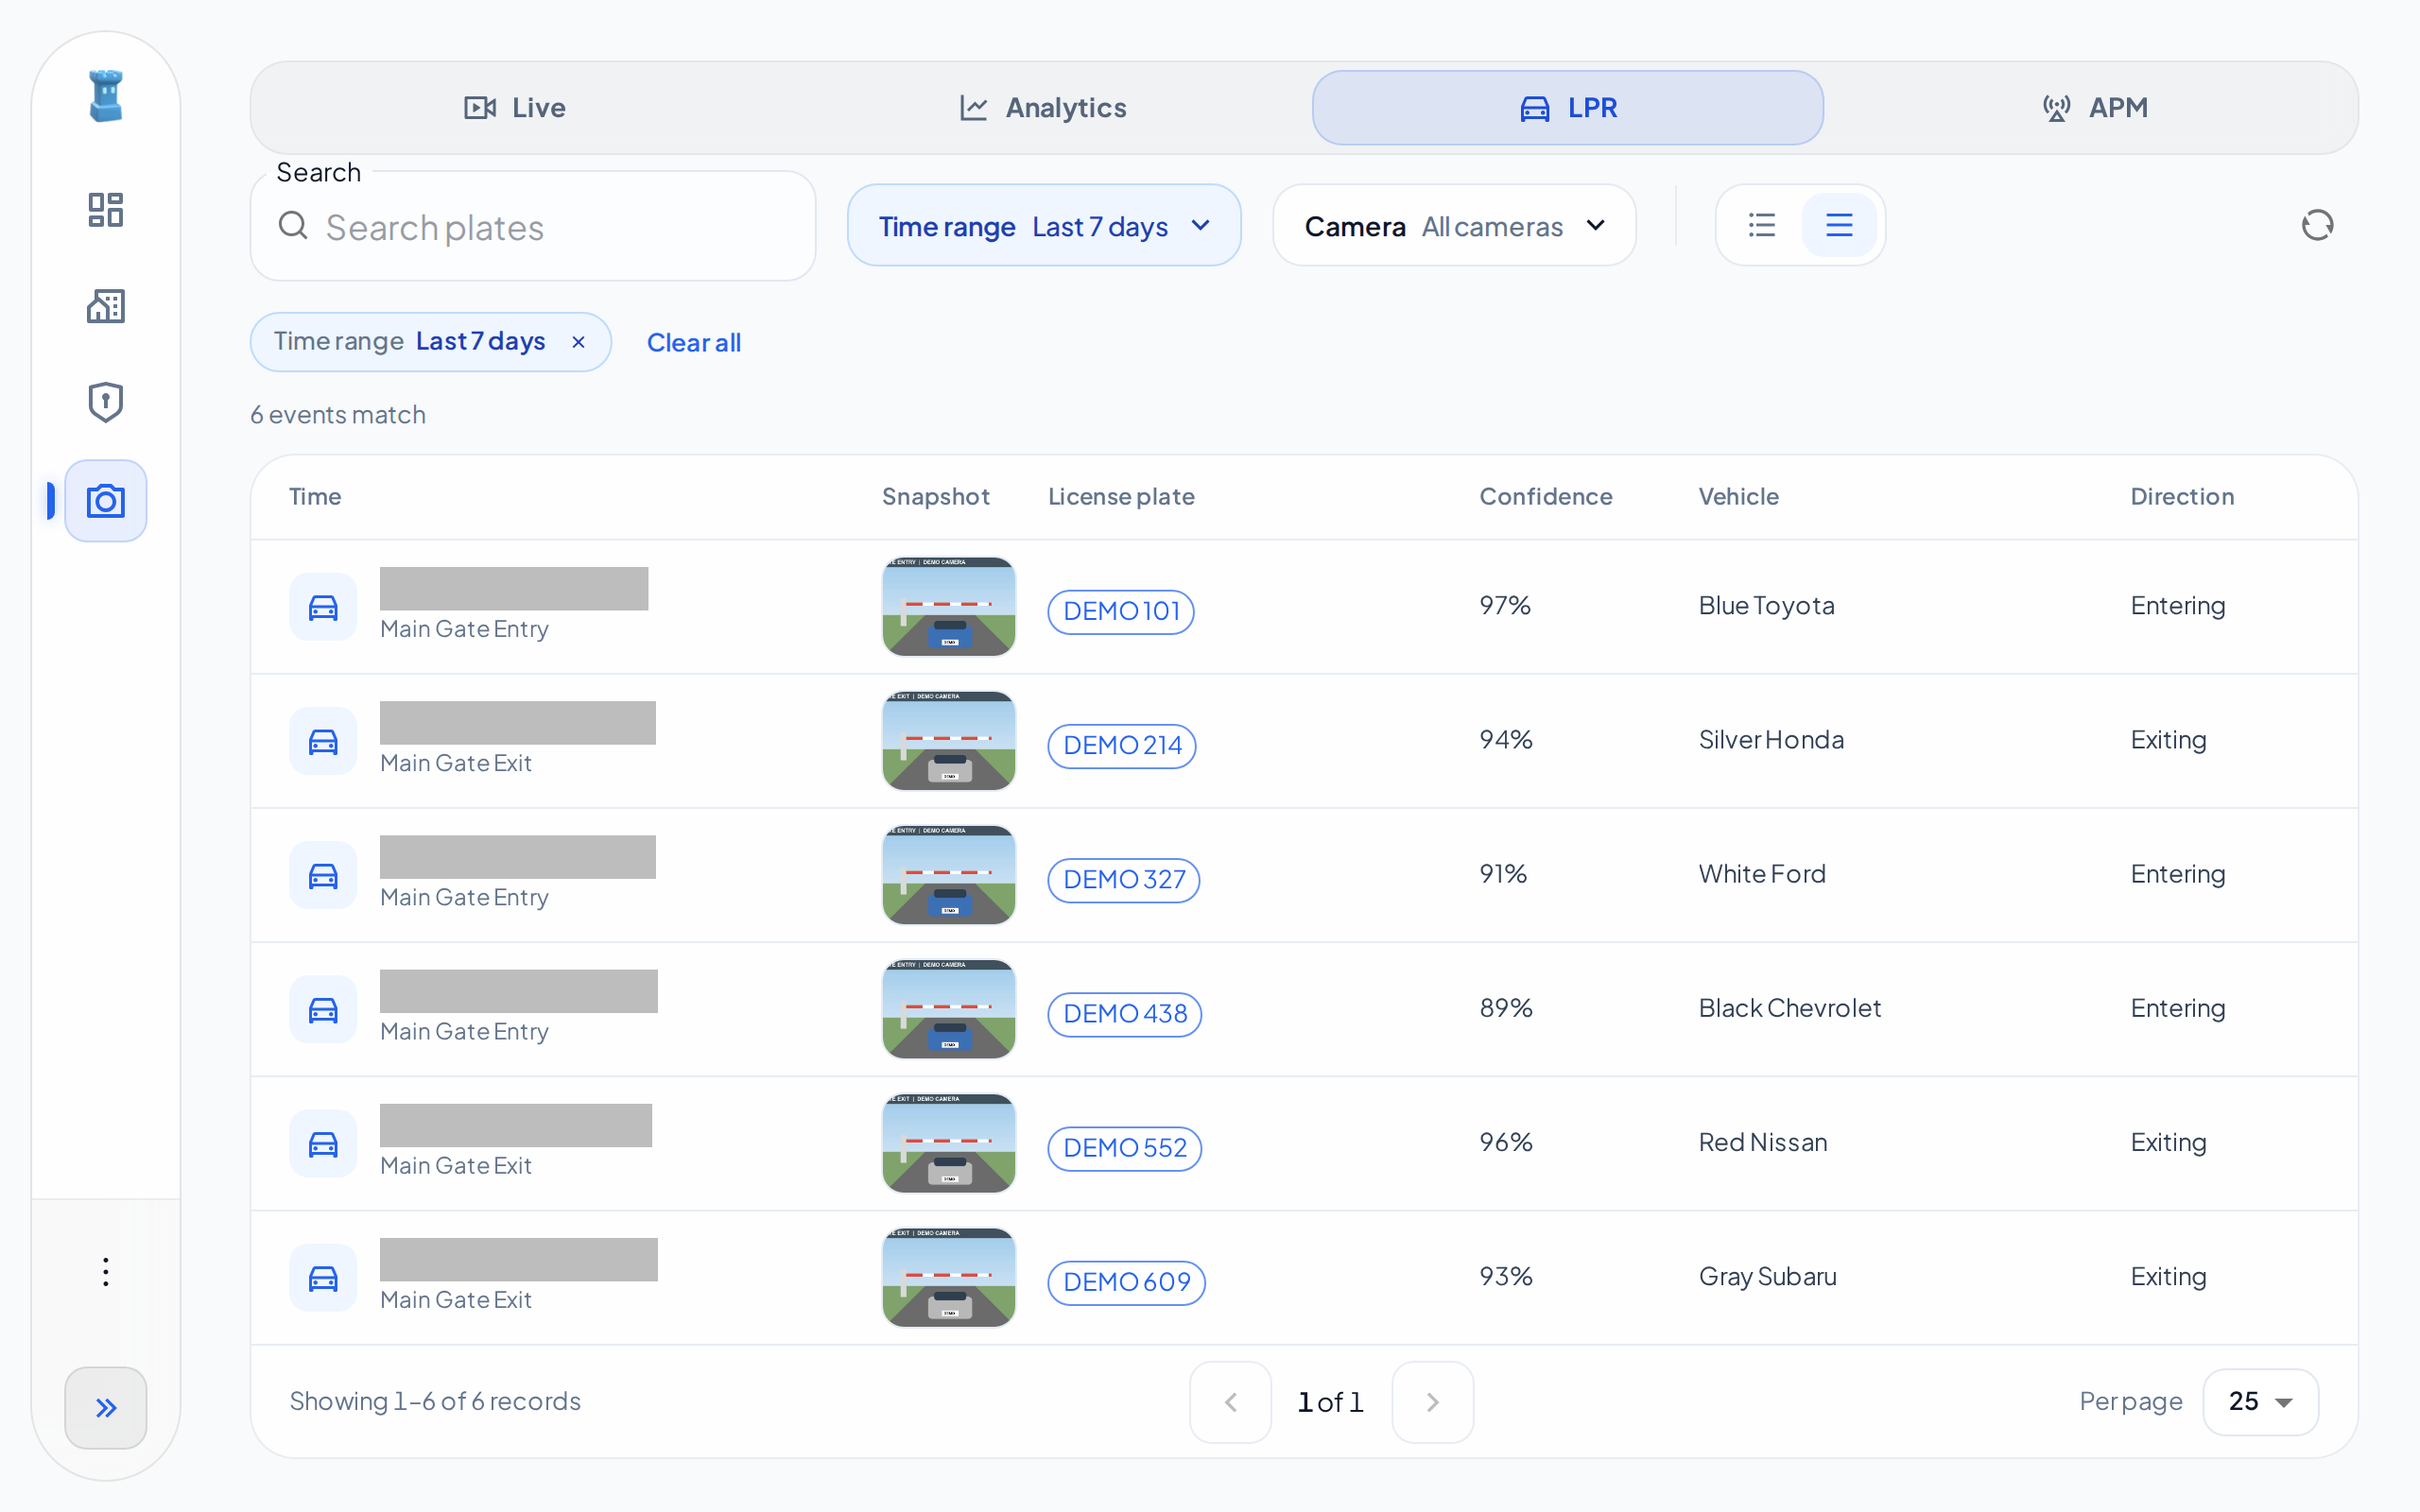Select the camera icon in sidebar
Image resolution: width=2420 pixels, height=1512 pixels.
click(105, 501)
